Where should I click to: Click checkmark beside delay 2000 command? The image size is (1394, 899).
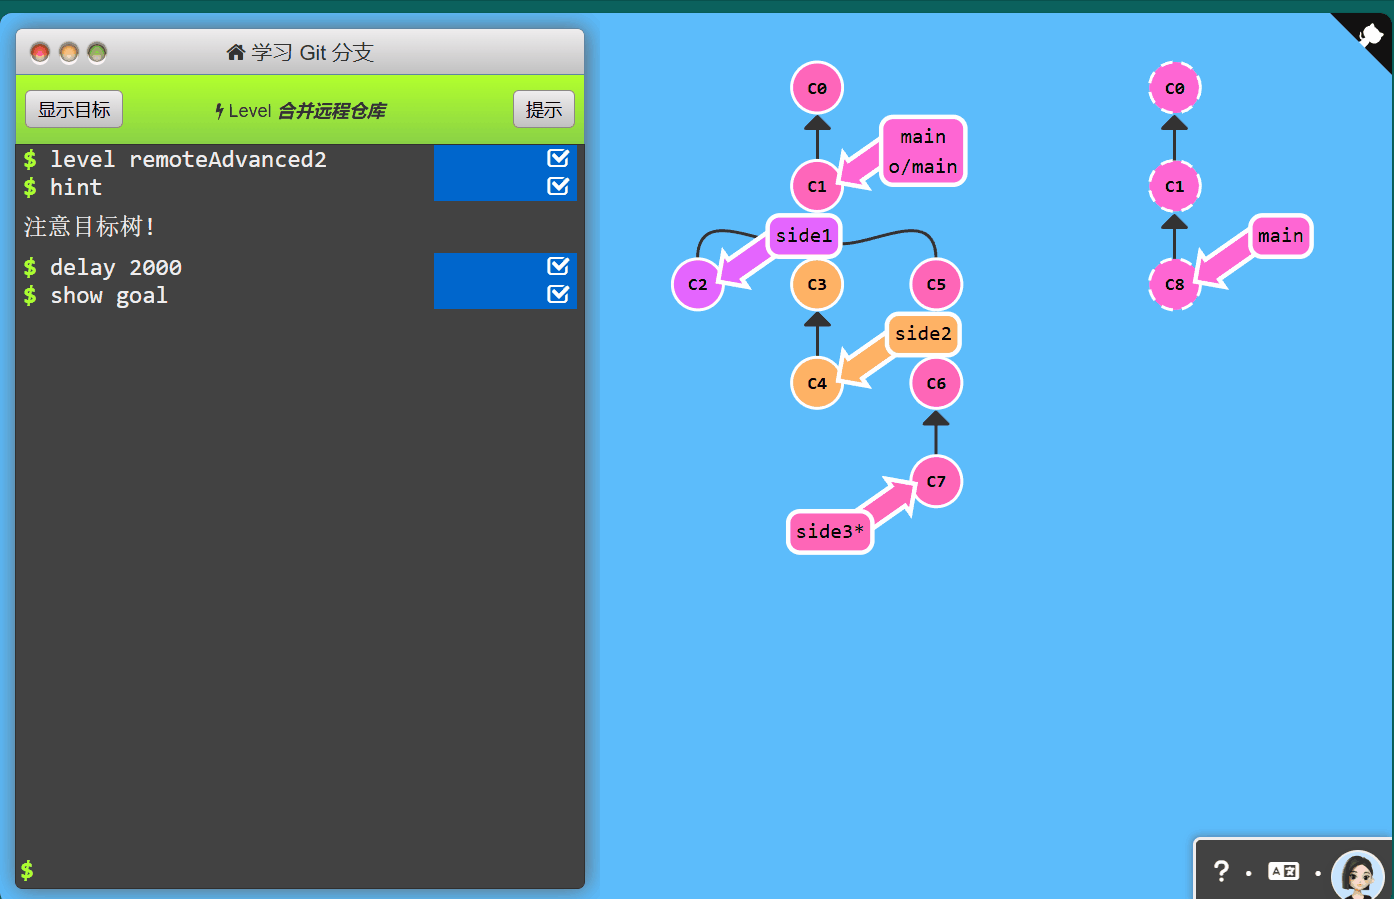click(x=558, y=266)
